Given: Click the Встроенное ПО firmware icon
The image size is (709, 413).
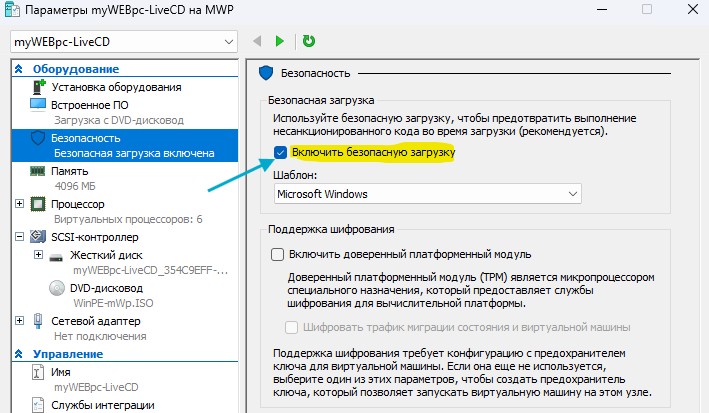Looking at the screenshot, I should tap(39, 104).
